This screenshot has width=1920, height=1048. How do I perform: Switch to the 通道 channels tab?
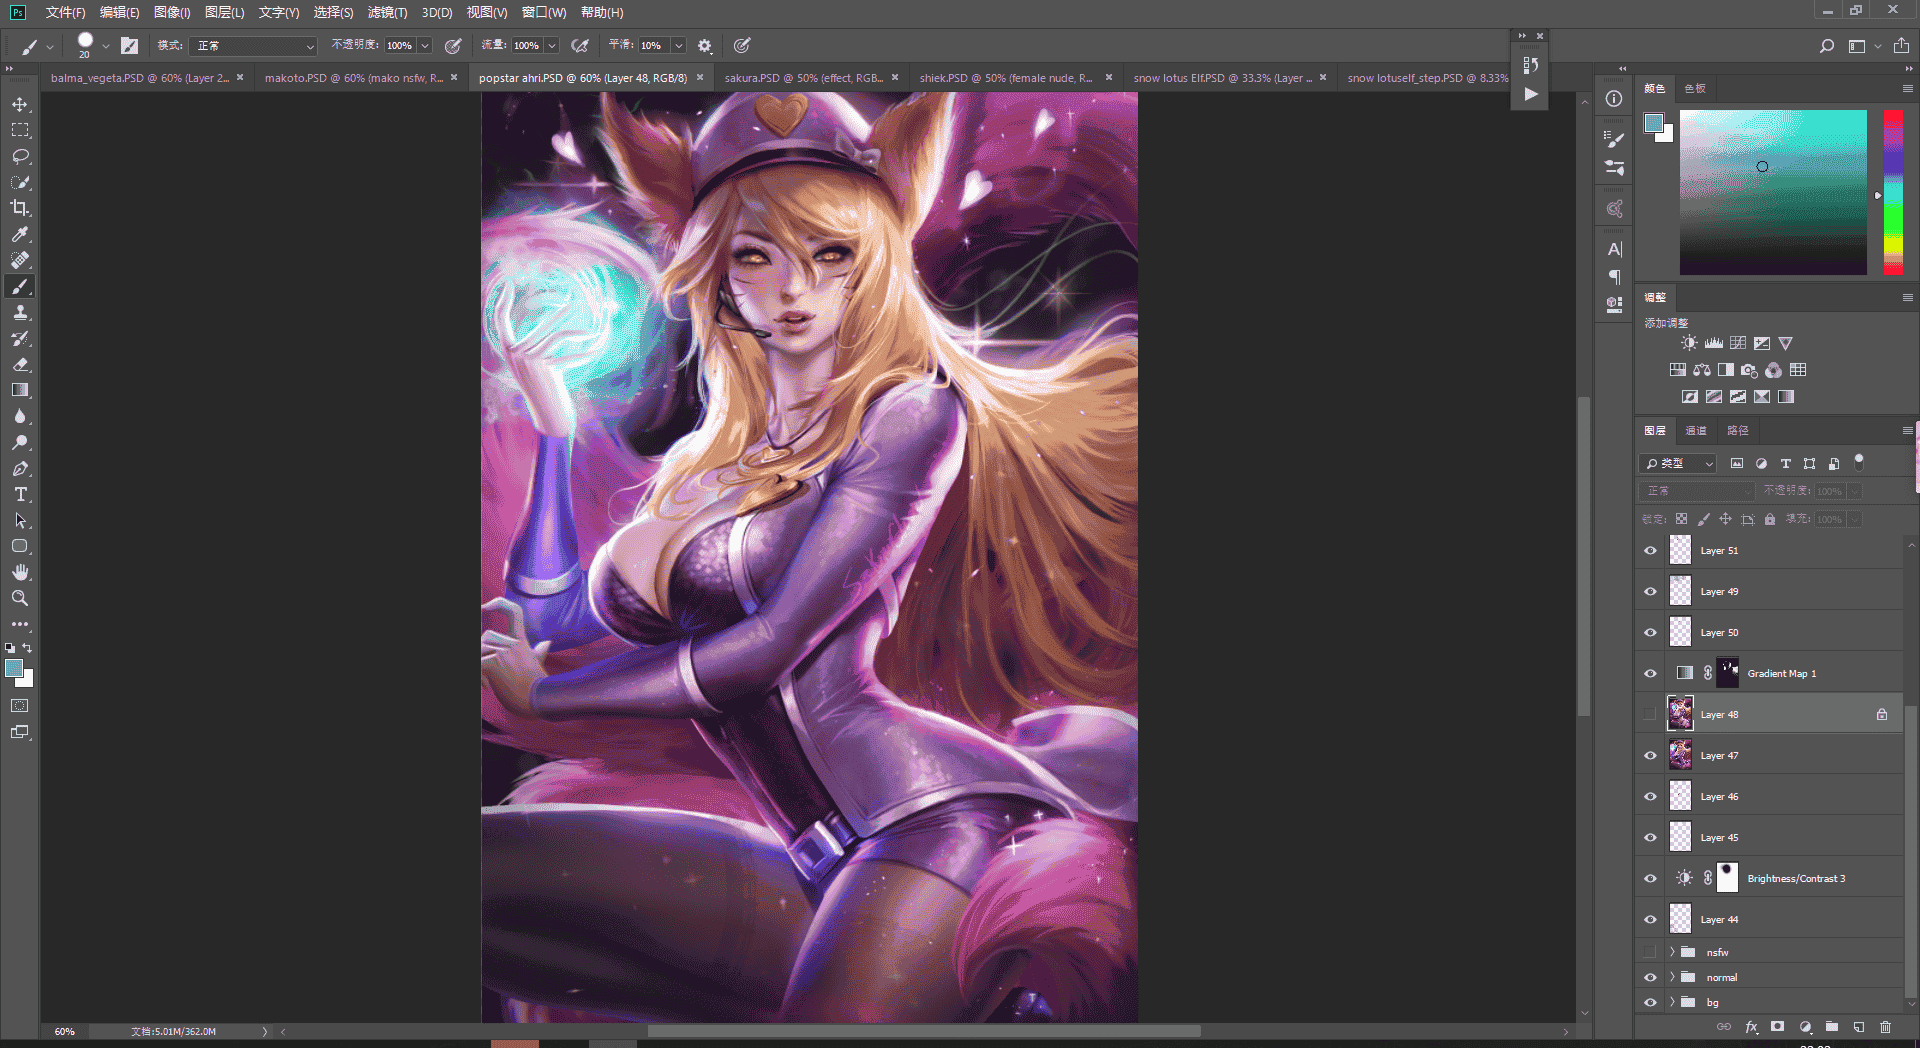coord(1696,430)
